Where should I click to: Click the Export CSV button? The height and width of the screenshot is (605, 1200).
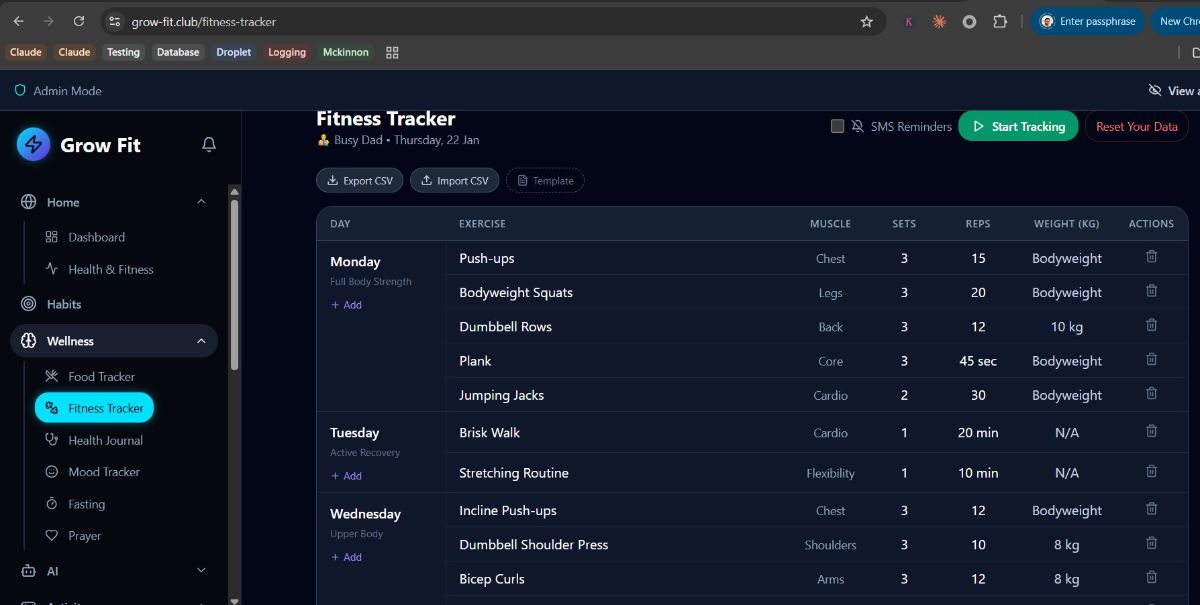coord(359,181)
